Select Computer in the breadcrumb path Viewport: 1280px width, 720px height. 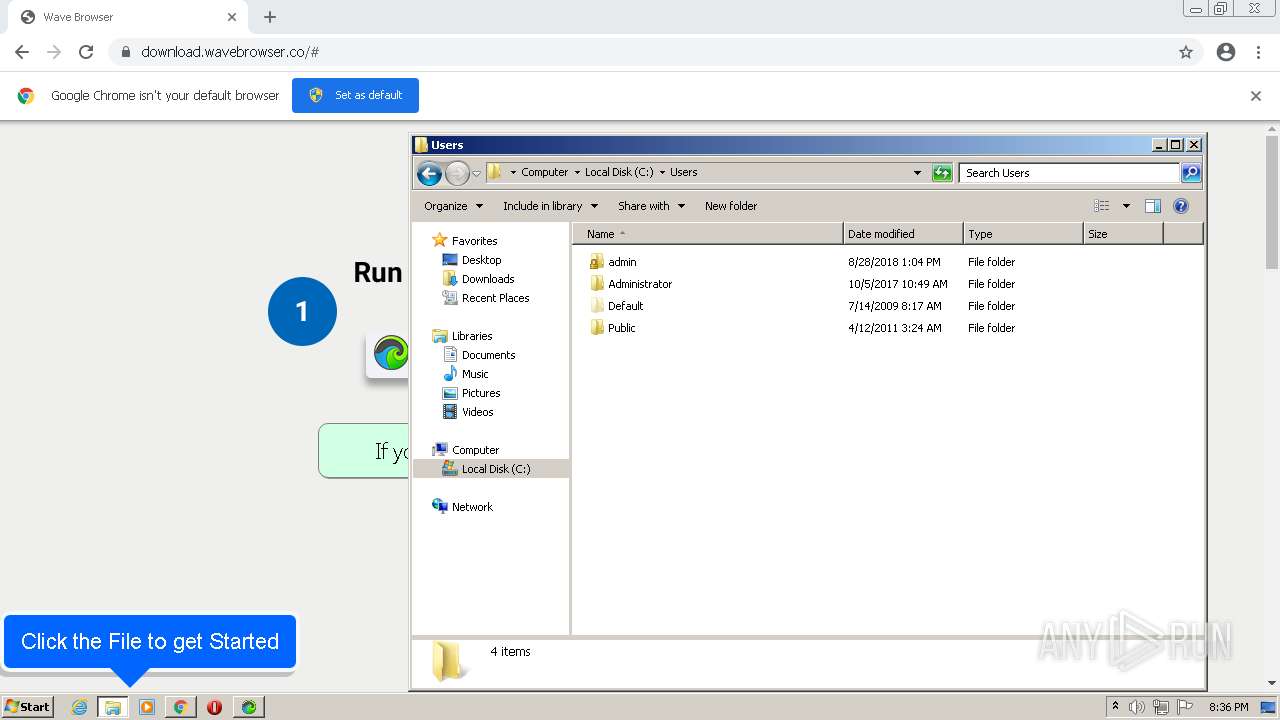544,172
